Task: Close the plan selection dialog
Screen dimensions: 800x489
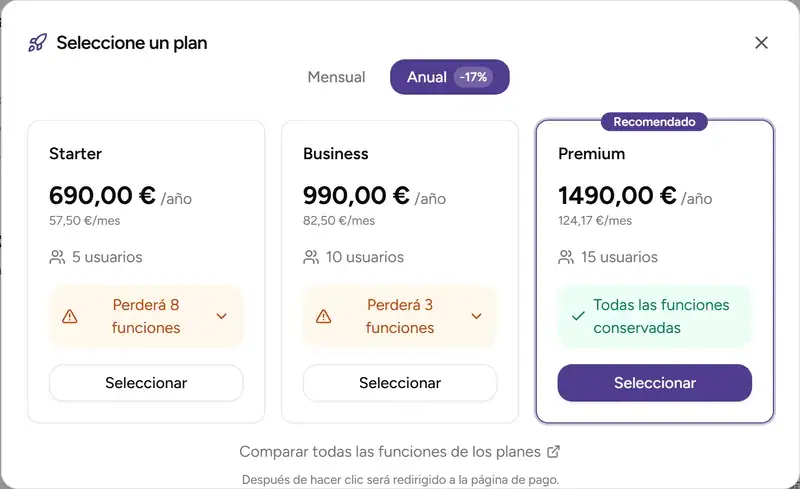Action: point(761,43)
